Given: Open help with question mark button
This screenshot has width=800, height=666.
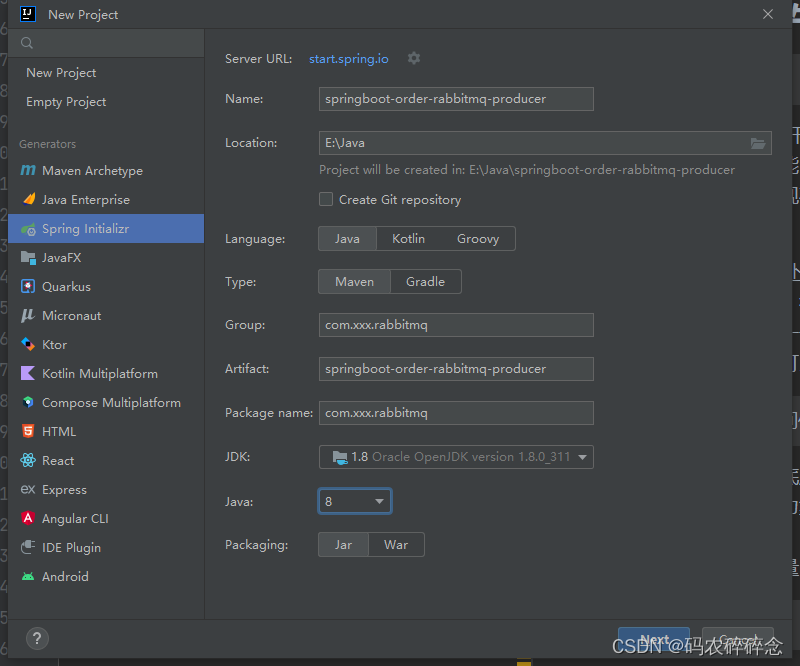Looking at the screenshot, I should (37, 638).
